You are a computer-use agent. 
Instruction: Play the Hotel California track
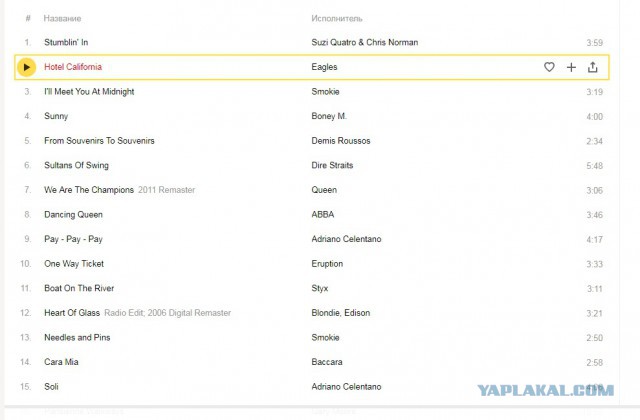pyautogui.click(x=27, y=67)
